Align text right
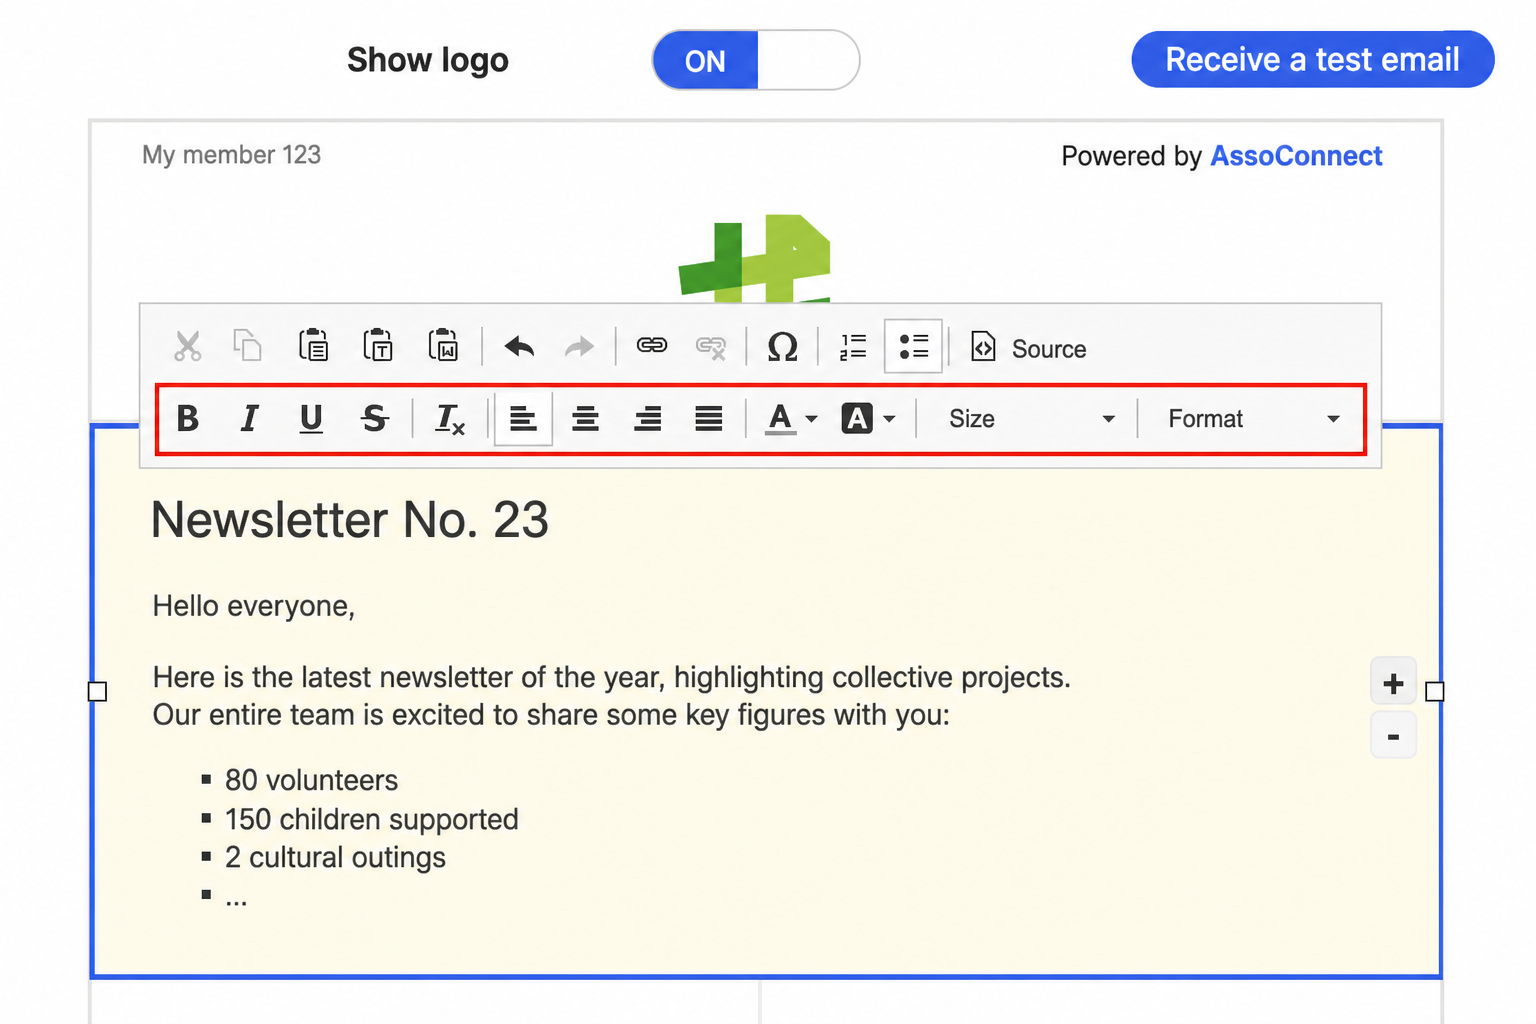Image resolution: width=1536 pixels, height=1024 pixels. click(x=648, y=418)
